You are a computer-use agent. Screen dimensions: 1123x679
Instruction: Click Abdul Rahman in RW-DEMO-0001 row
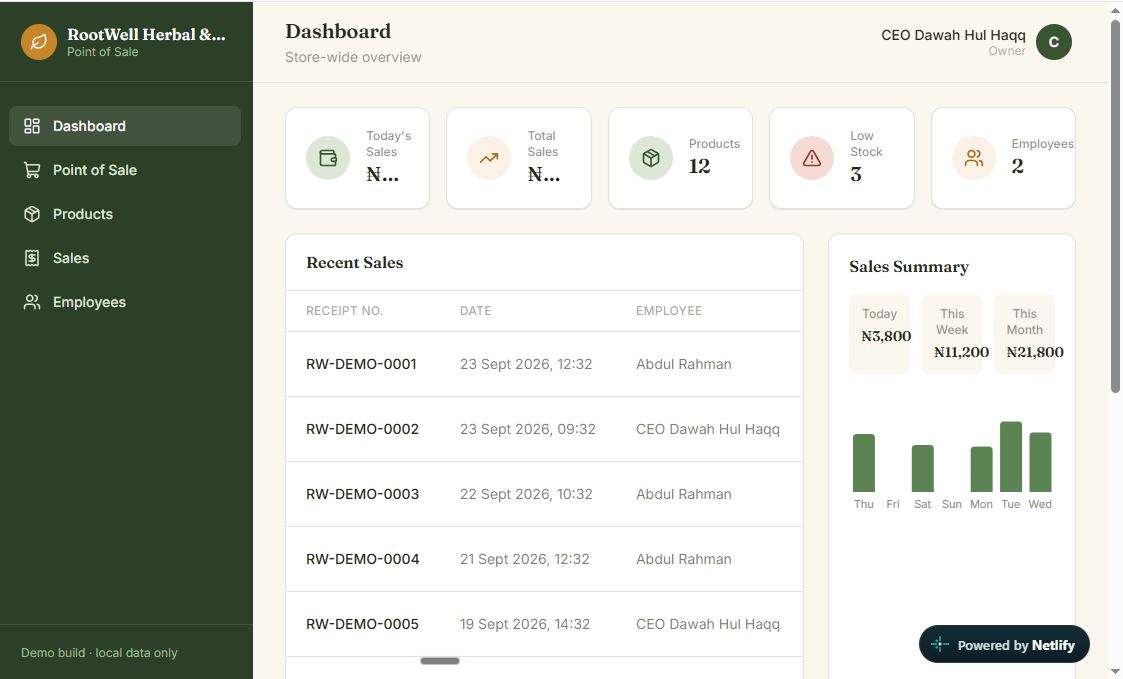click(x=684, y=364)
